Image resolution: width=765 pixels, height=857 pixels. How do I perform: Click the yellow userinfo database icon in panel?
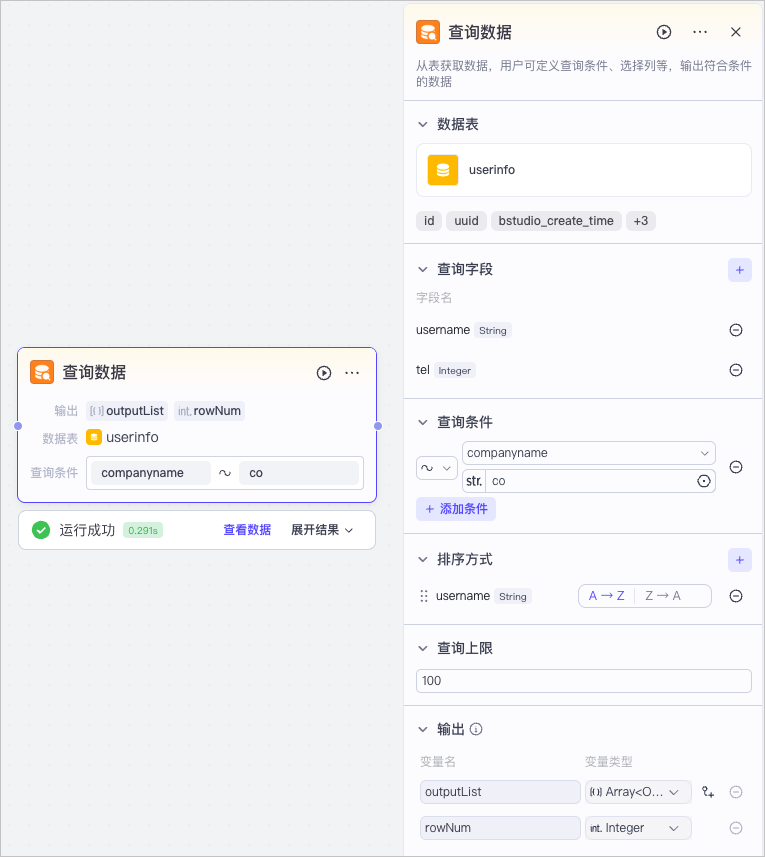[443, 170]
